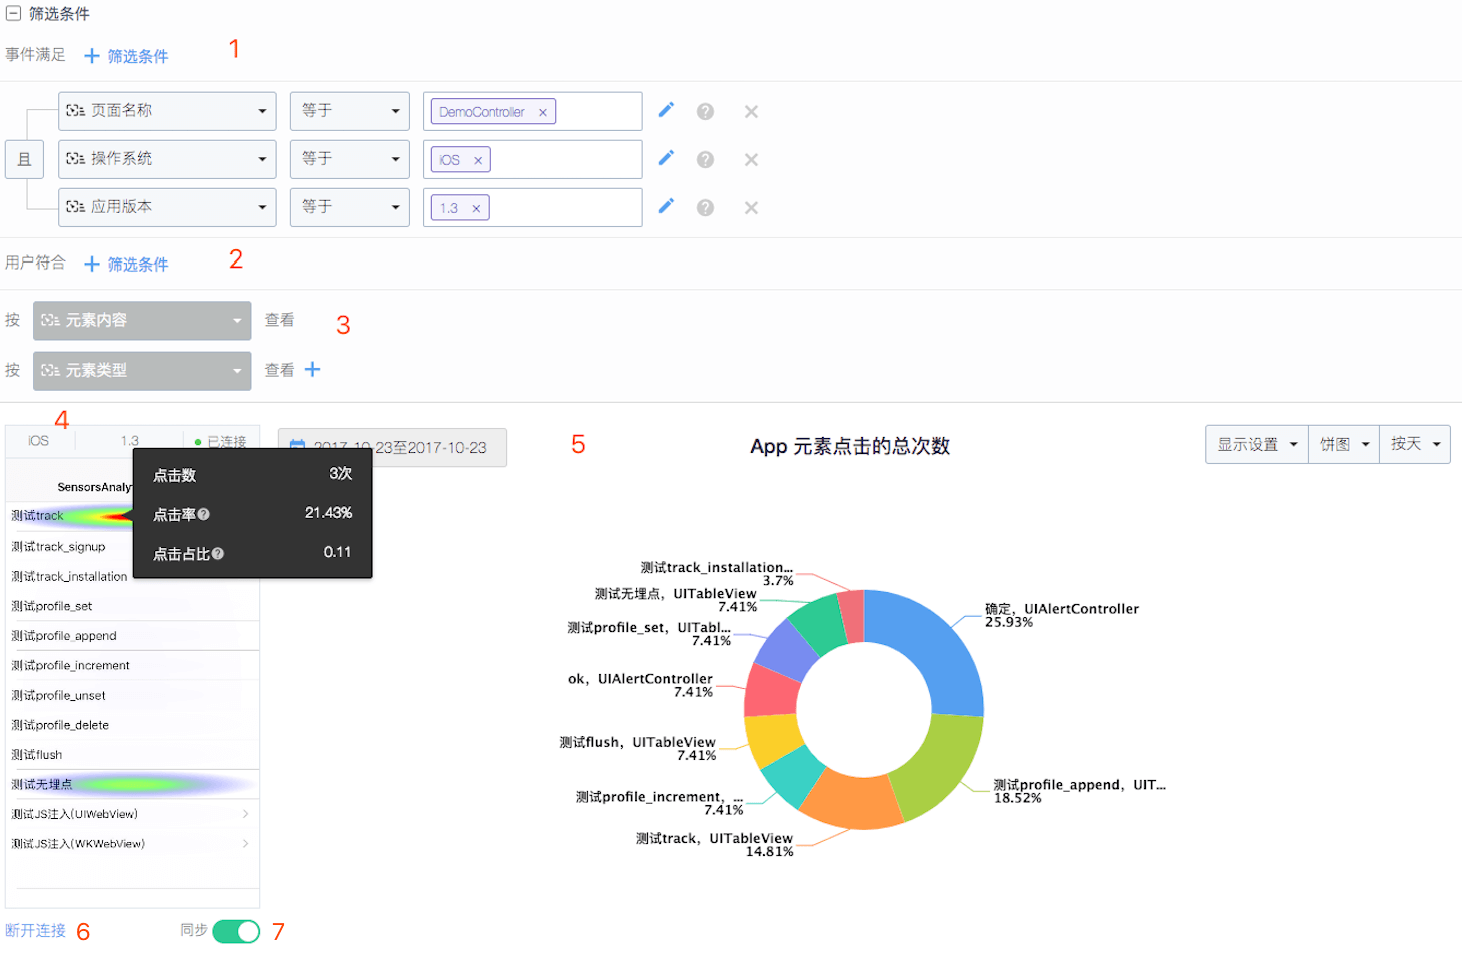1462x957 pixels.
Task: Collapse the 筛选条件 section
Action: (x=13, y=13)
